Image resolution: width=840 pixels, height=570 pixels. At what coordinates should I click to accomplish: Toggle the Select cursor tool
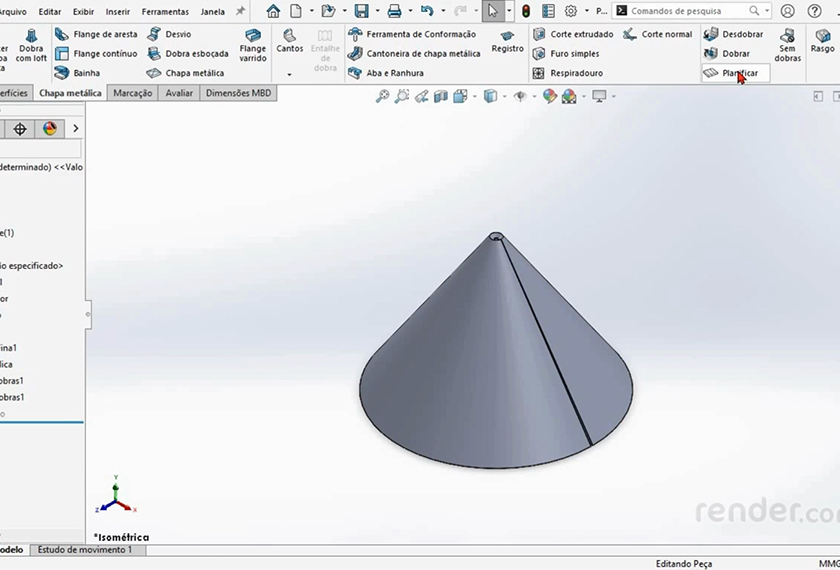491,11
